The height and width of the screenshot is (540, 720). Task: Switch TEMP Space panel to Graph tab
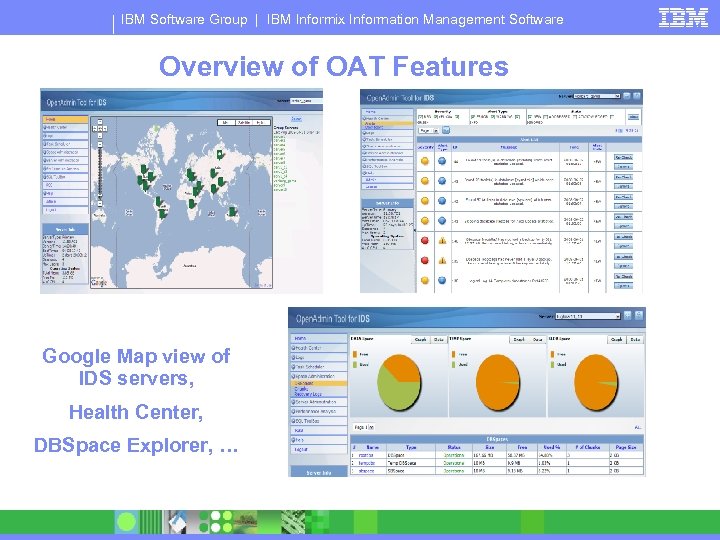point(519,339)
